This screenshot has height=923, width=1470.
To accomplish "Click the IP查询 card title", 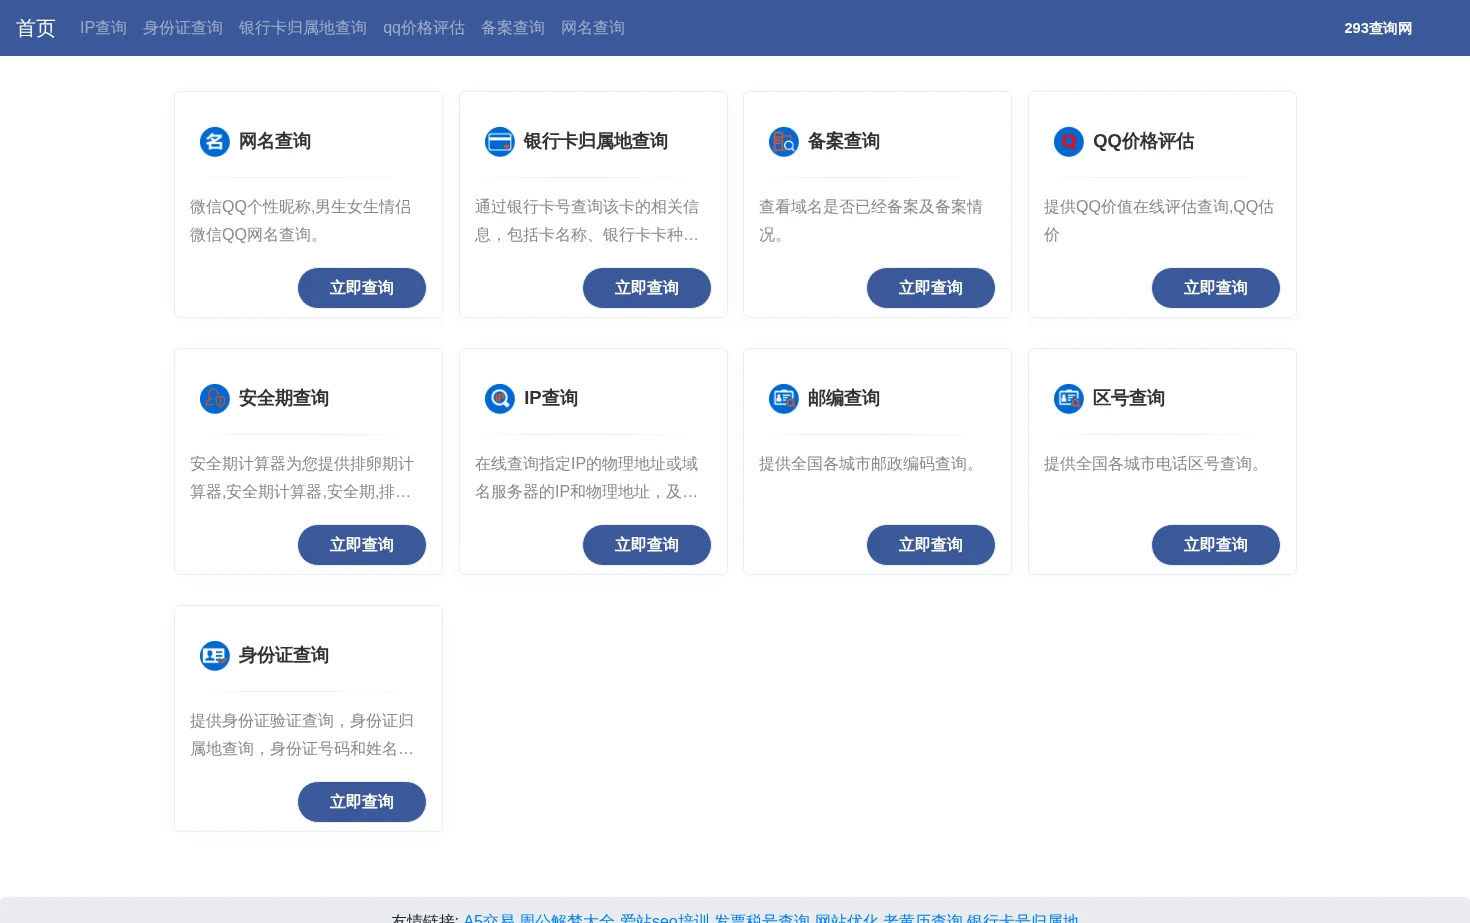I will 551,399.
